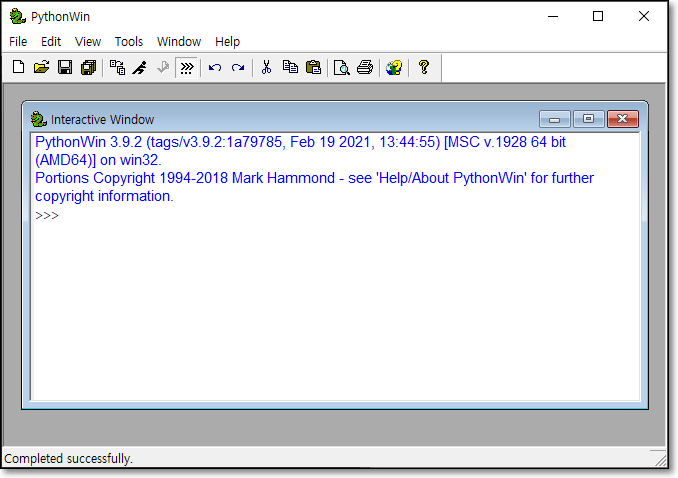Screen dimensions: 678x478
Task: Paste clipboard using the Paste icon
Action: click(313, 67)
